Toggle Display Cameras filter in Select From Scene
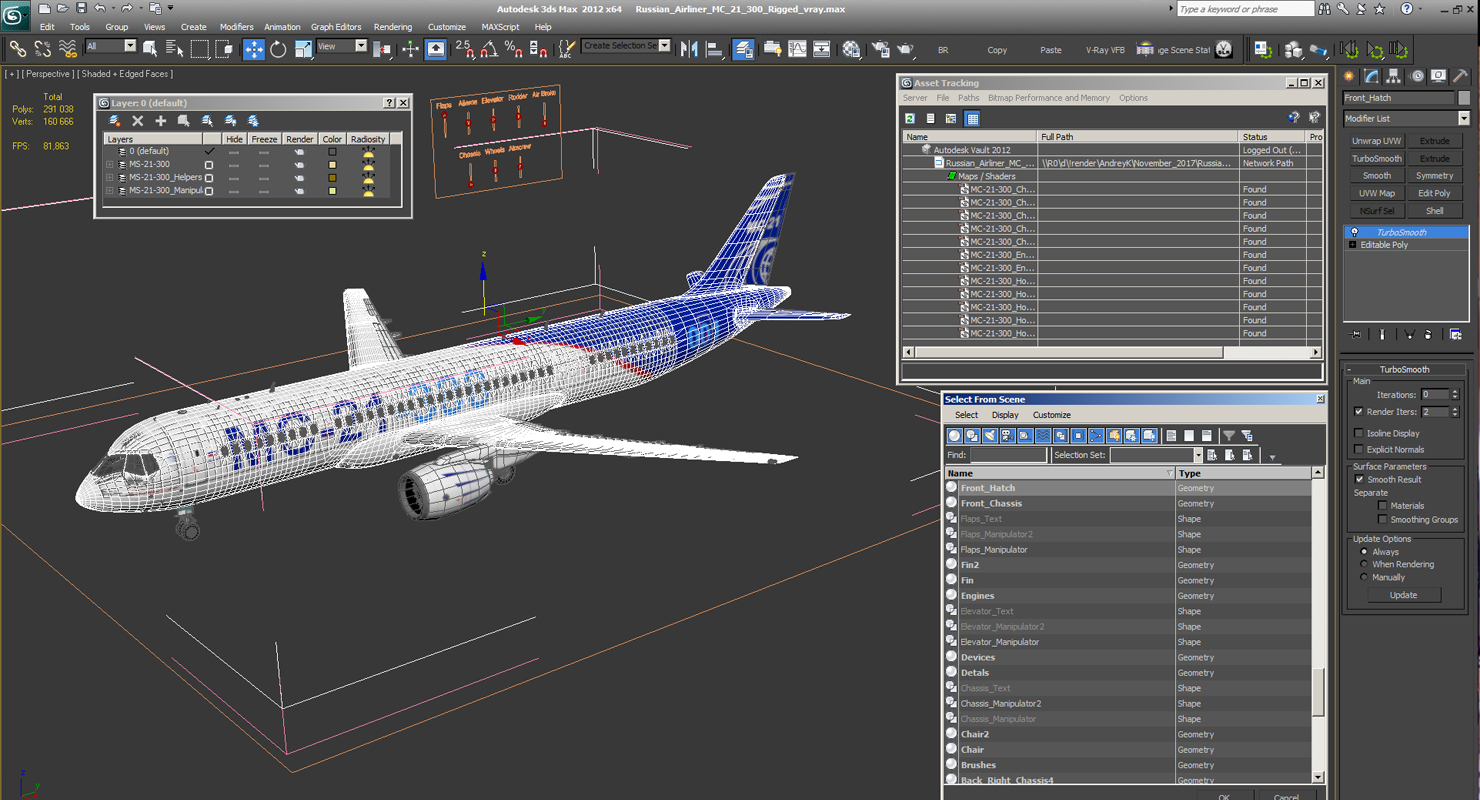Viewport: 1480px width, 800px height. pyautogui.click(x=1008, y=436)
